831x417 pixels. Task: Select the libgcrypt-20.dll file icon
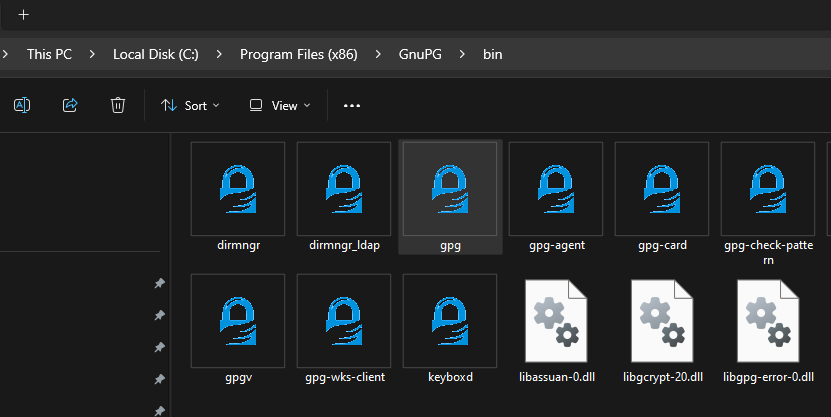[662, 321]
